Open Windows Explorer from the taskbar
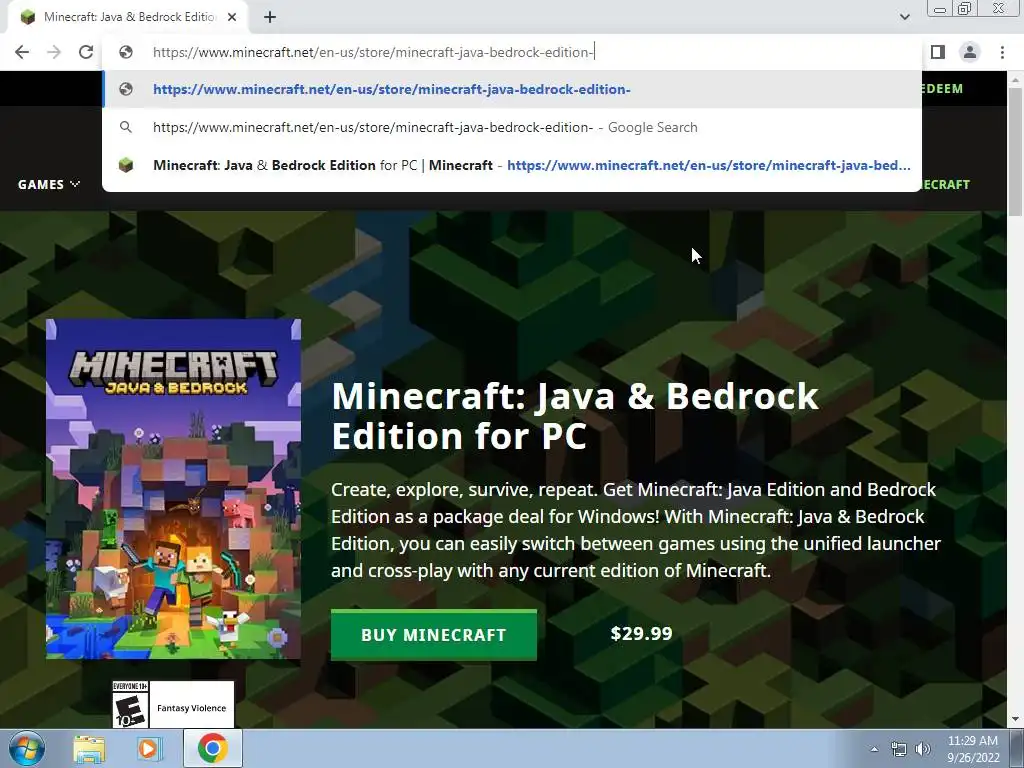 coord(89,749)
